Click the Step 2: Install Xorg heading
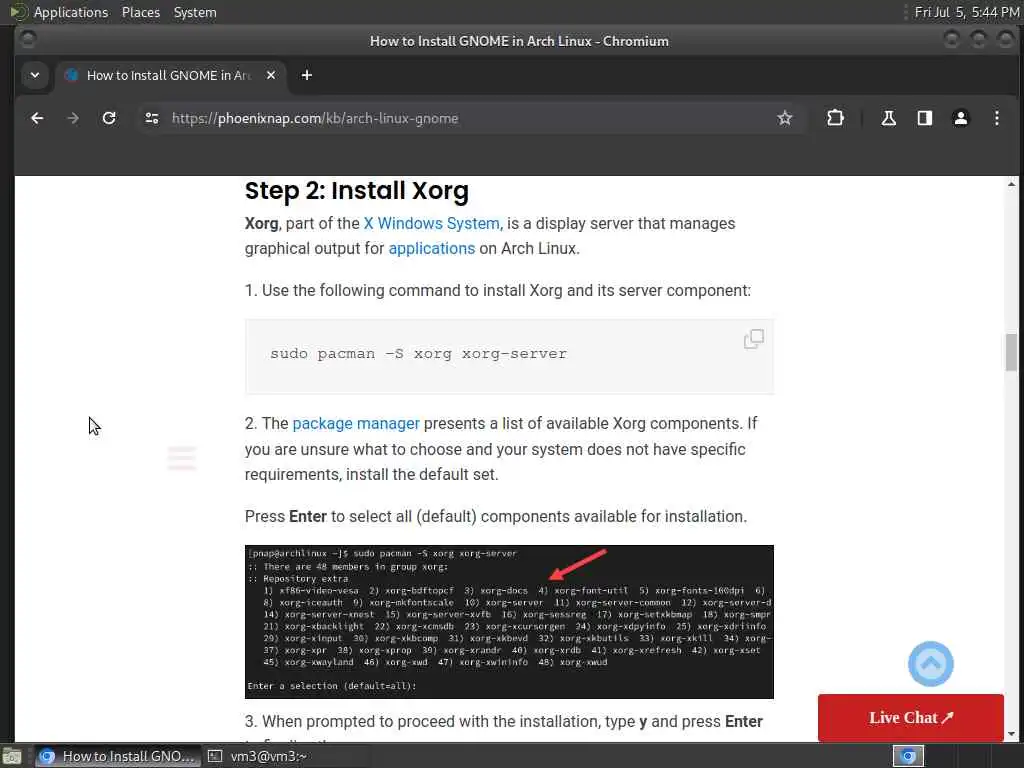 [357, 191]
